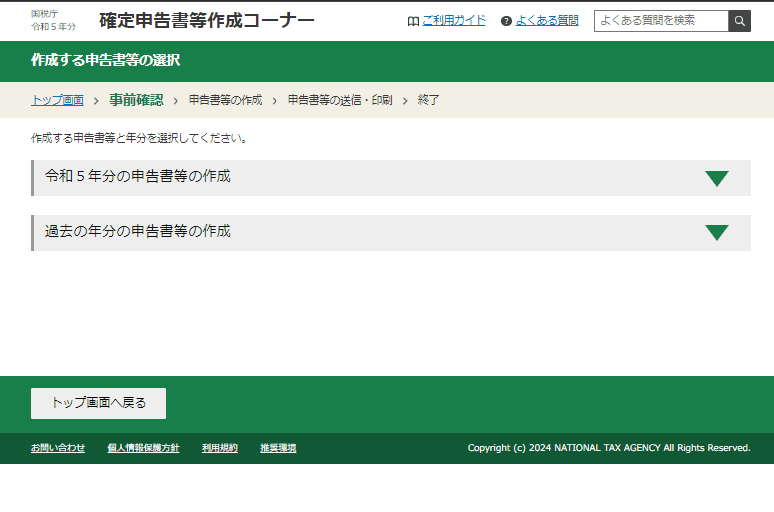Click the question mark icon beside よくある質問
Image resolution: width=774 pixels, height=512 pixels.
[x=506, y=21]
